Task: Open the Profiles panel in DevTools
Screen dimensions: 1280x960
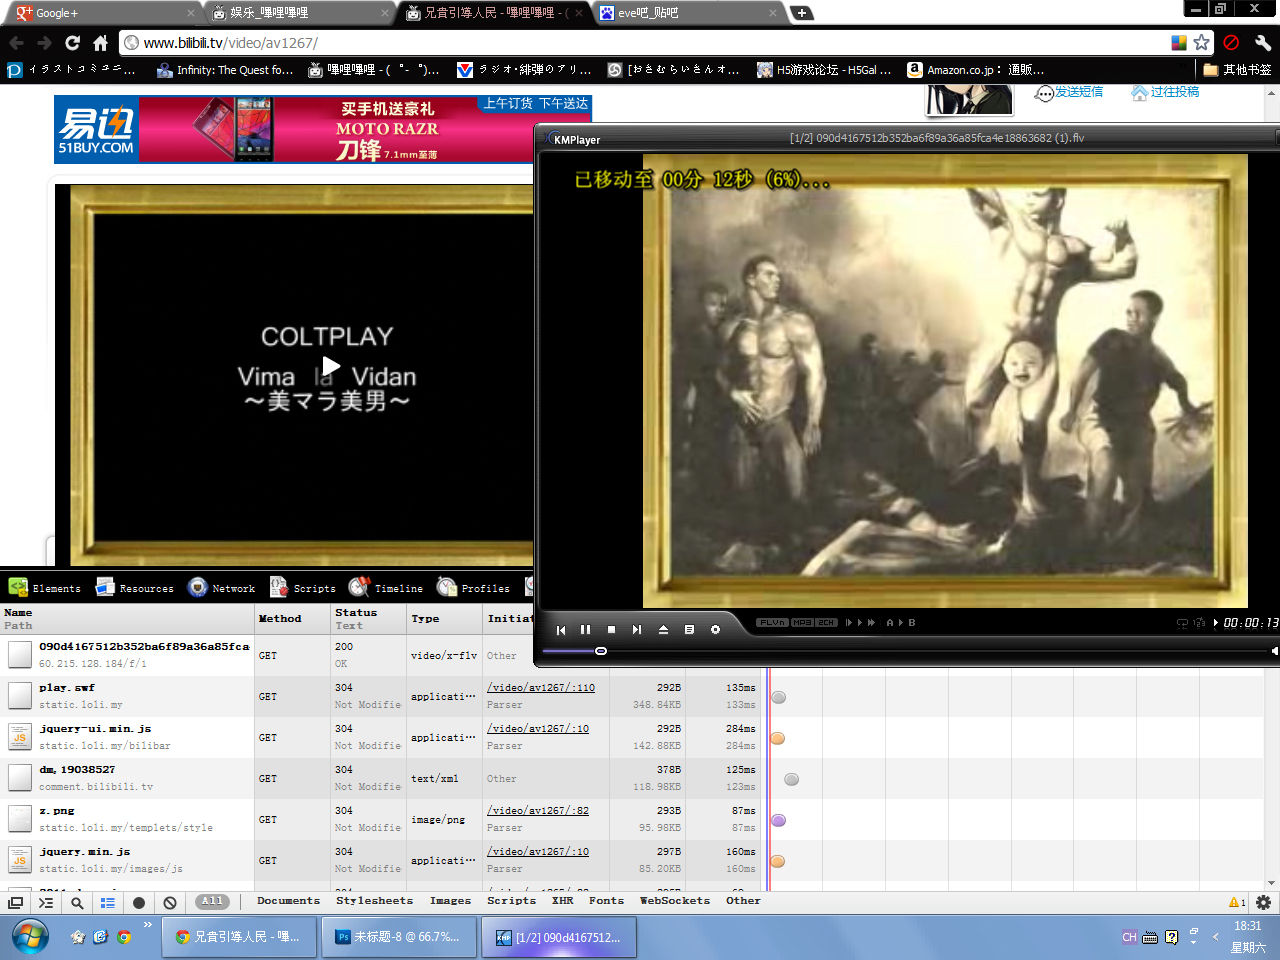Action: [x=473, y=588]
